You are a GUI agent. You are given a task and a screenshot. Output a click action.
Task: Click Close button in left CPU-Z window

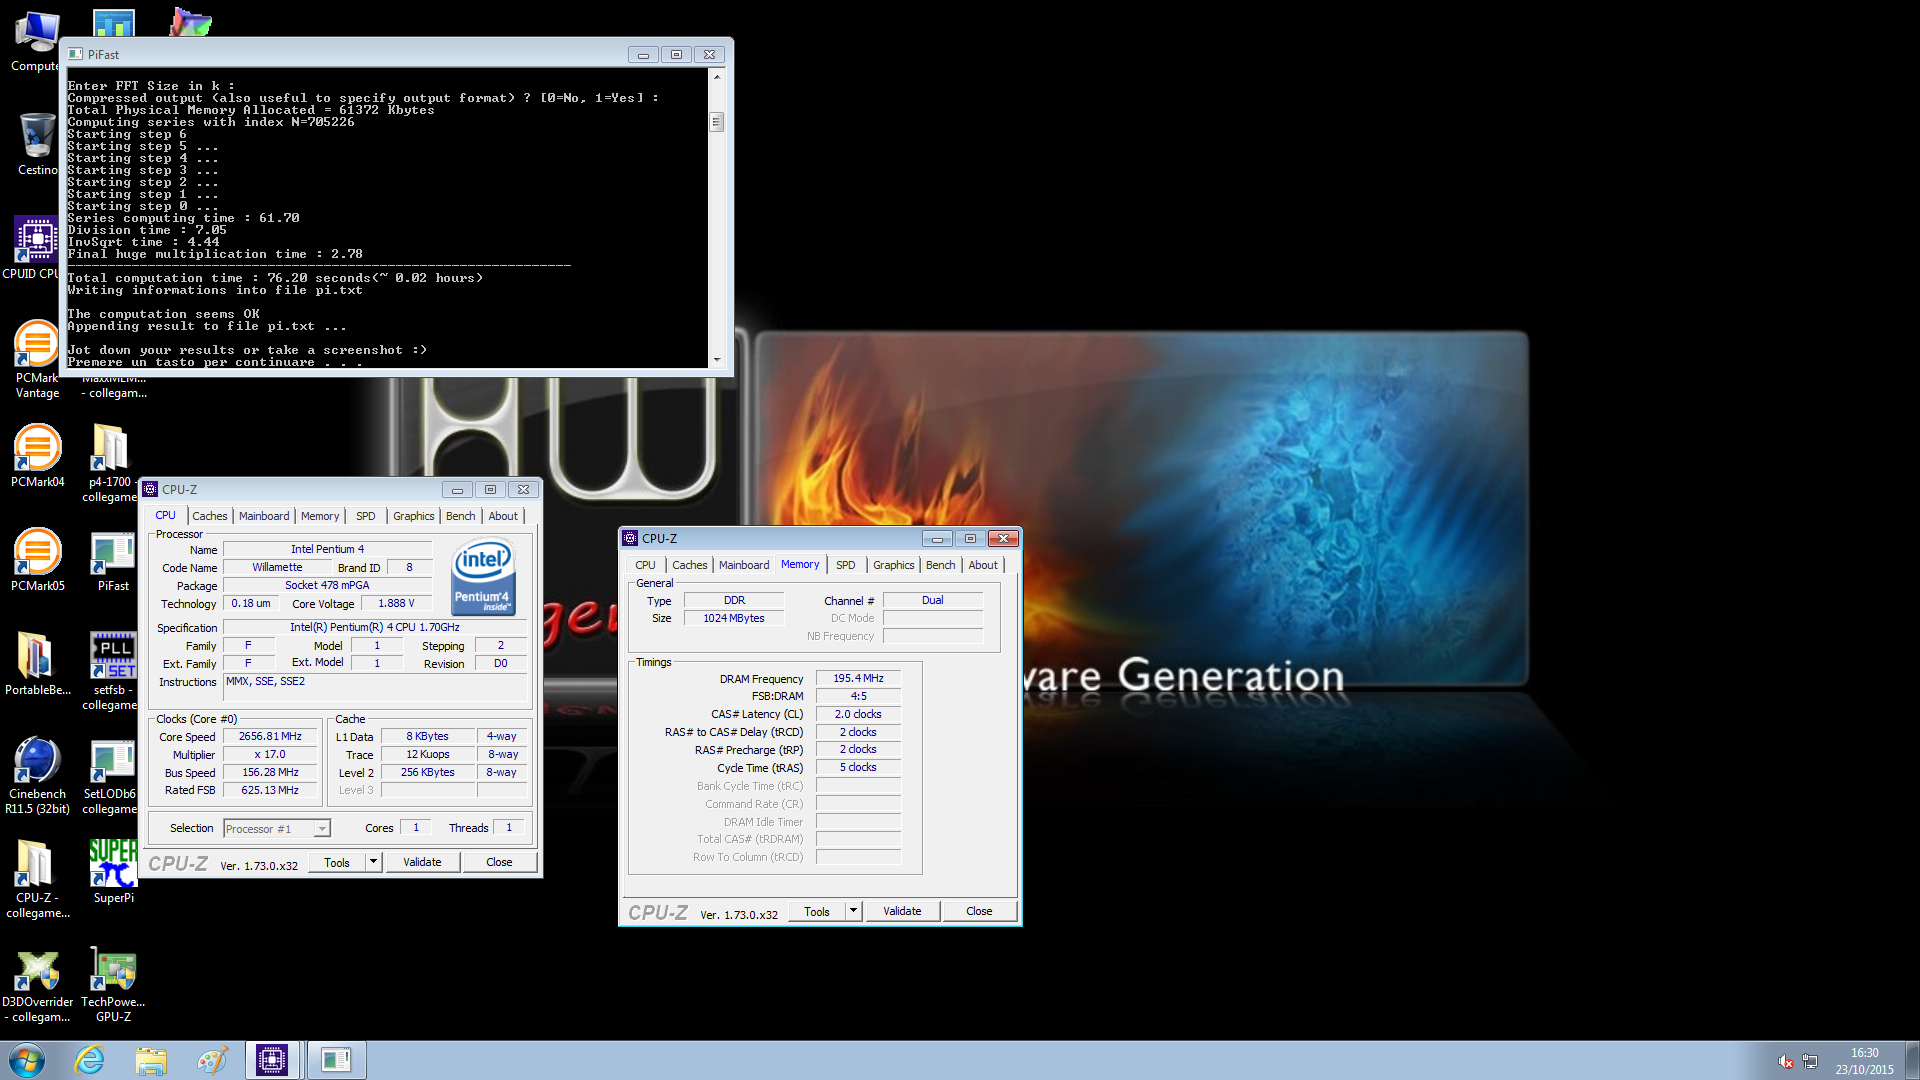[x=499, y=862]
